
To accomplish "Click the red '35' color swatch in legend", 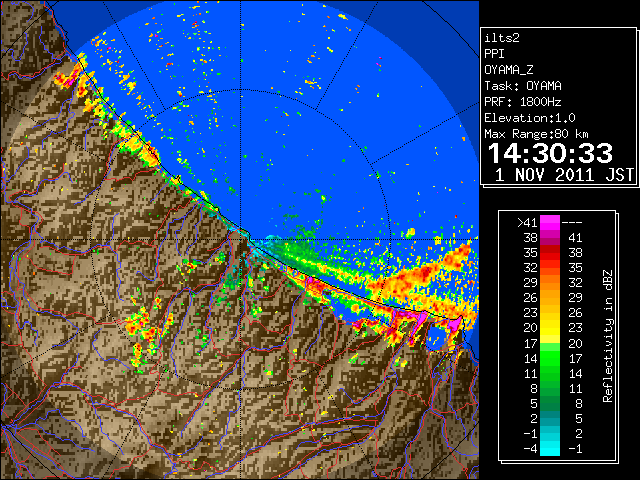I will tap(550, 253).
